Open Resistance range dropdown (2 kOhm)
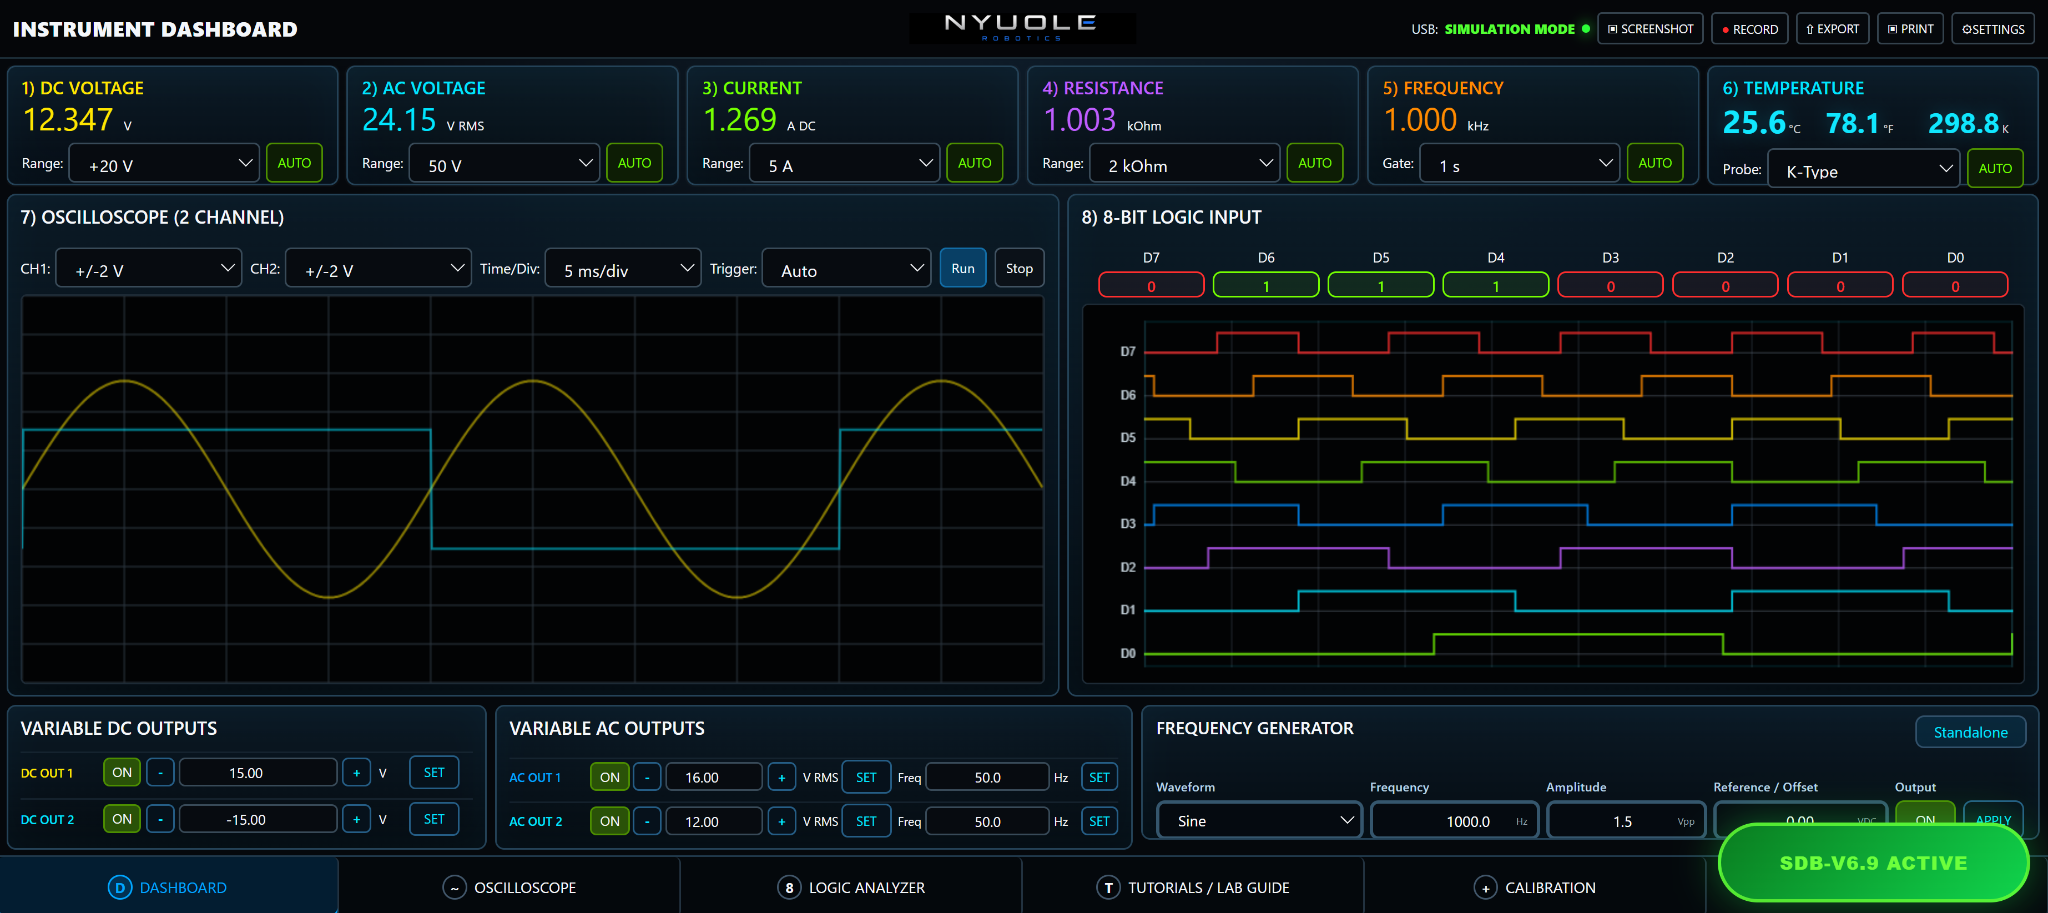This screenshot has width=2048, height=913. click(x=1184, y=163)
